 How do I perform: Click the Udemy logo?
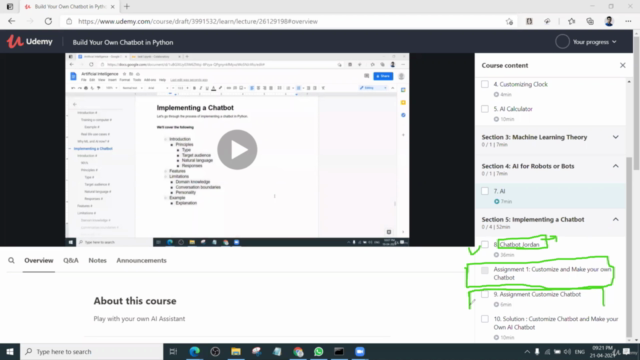[30, 42]
